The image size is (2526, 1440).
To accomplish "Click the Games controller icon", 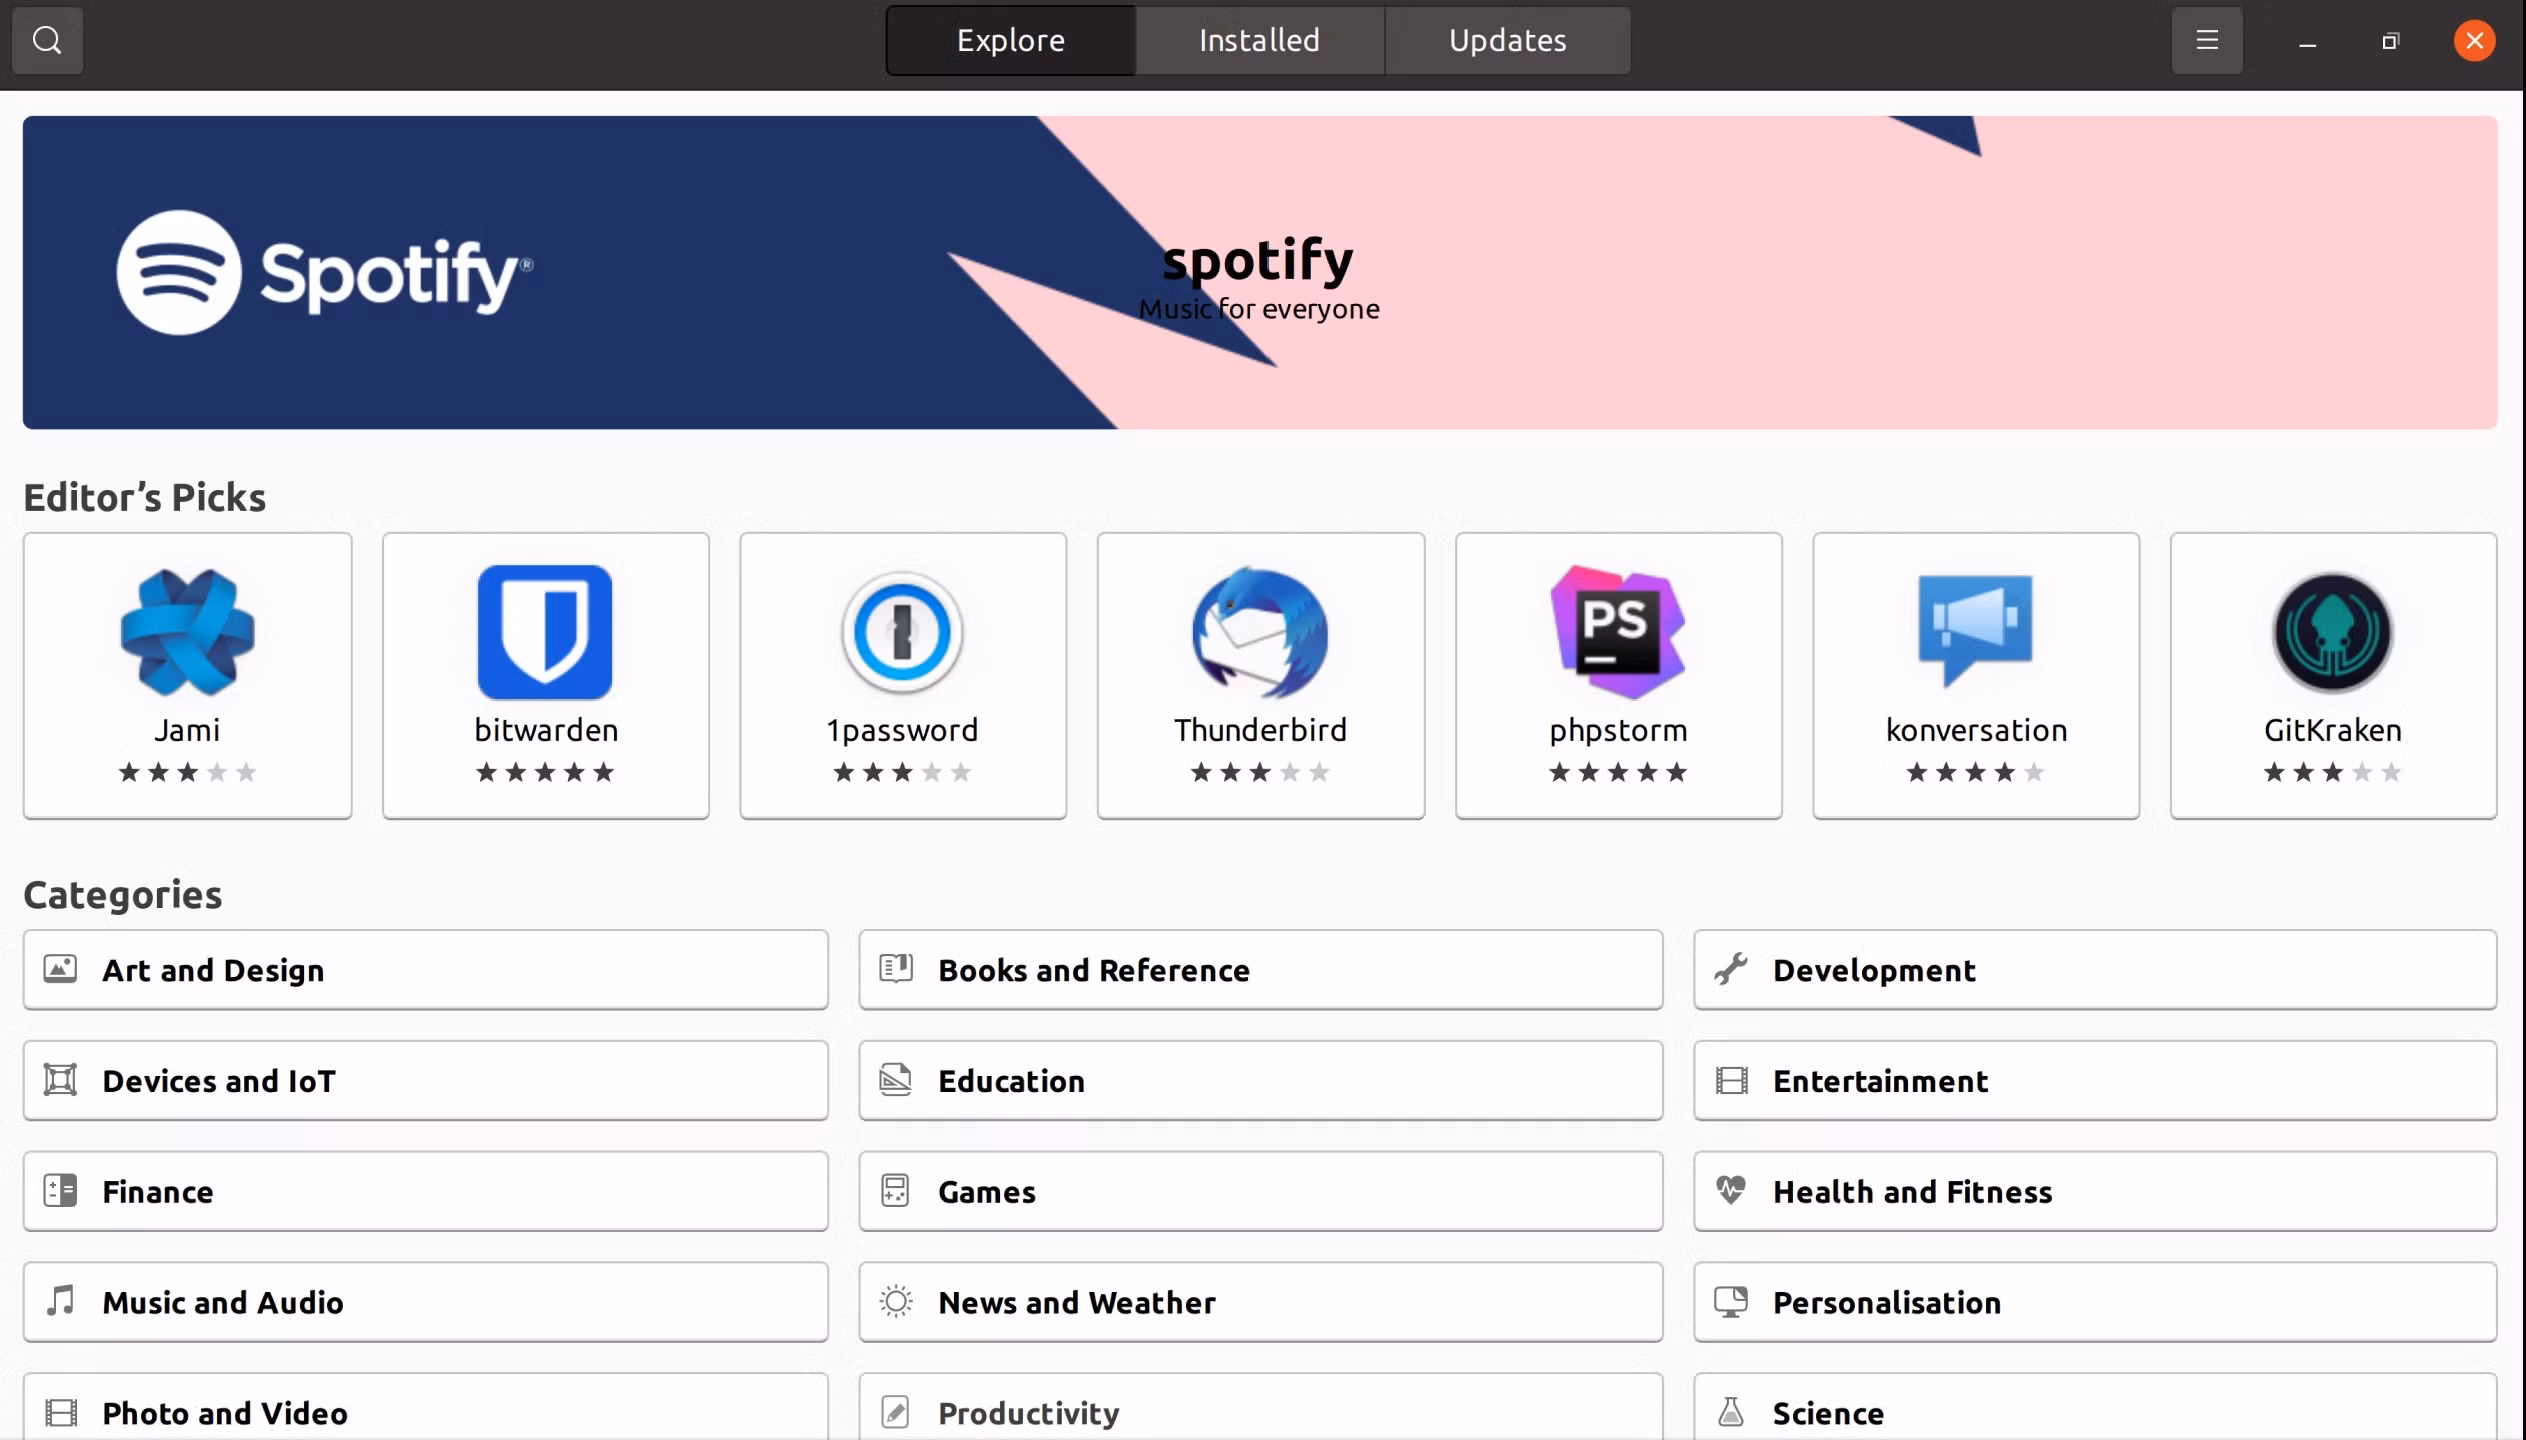I will tap(895, 1191).
